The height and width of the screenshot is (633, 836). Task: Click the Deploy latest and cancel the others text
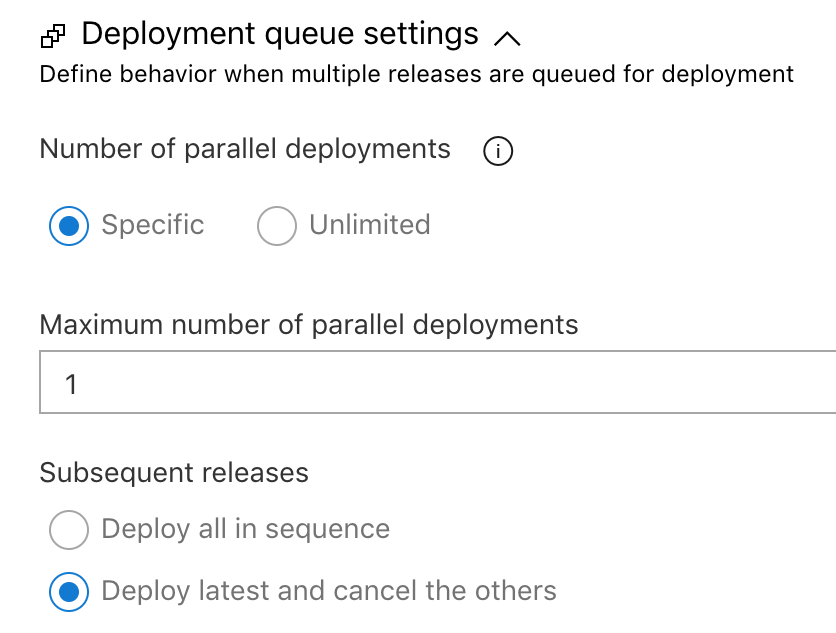click(x=329, y=591)
